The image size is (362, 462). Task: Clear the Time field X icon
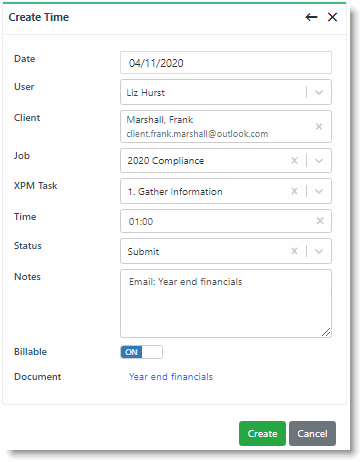320,221
